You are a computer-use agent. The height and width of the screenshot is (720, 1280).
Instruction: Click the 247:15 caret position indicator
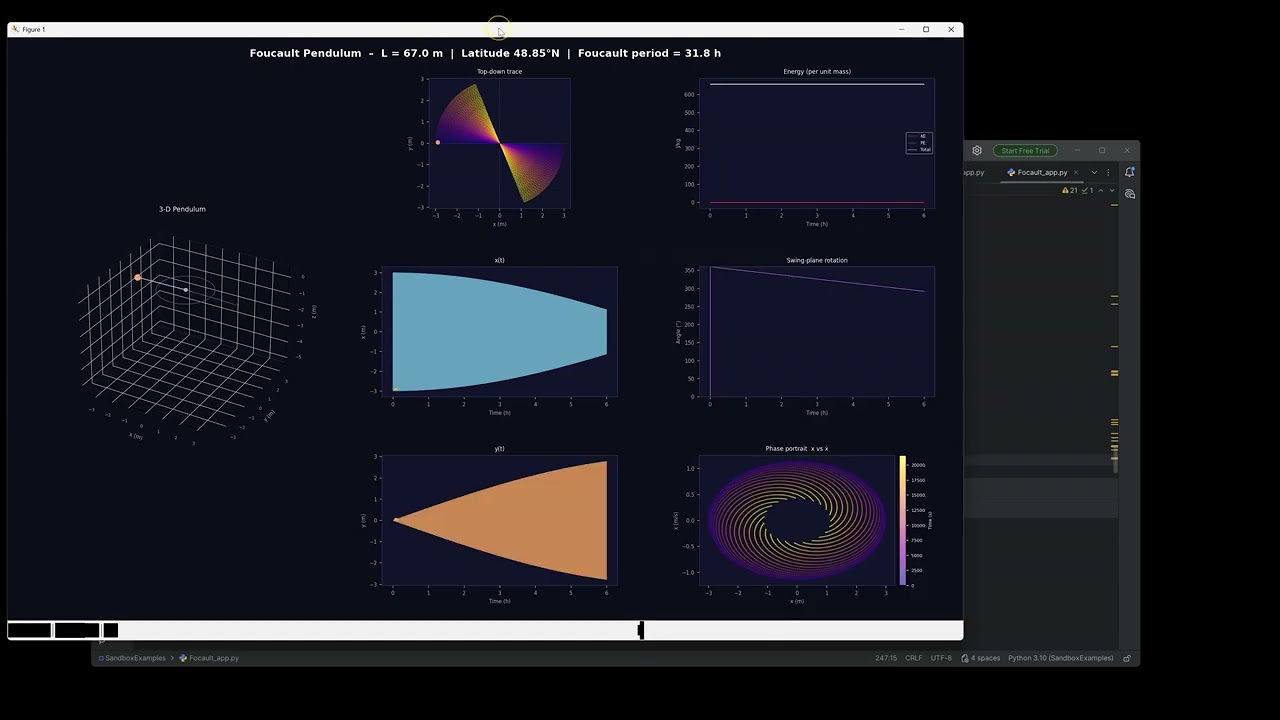coord(886,658)
